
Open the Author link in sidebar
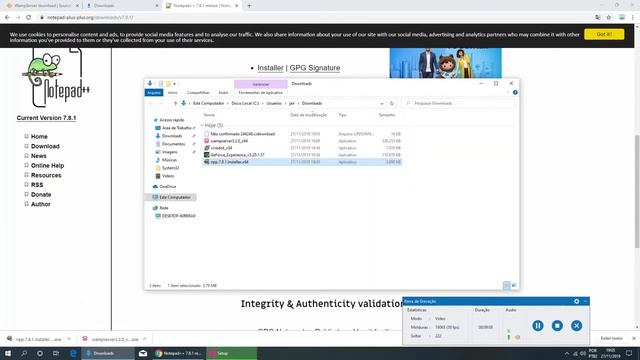(x=41, y=204)
